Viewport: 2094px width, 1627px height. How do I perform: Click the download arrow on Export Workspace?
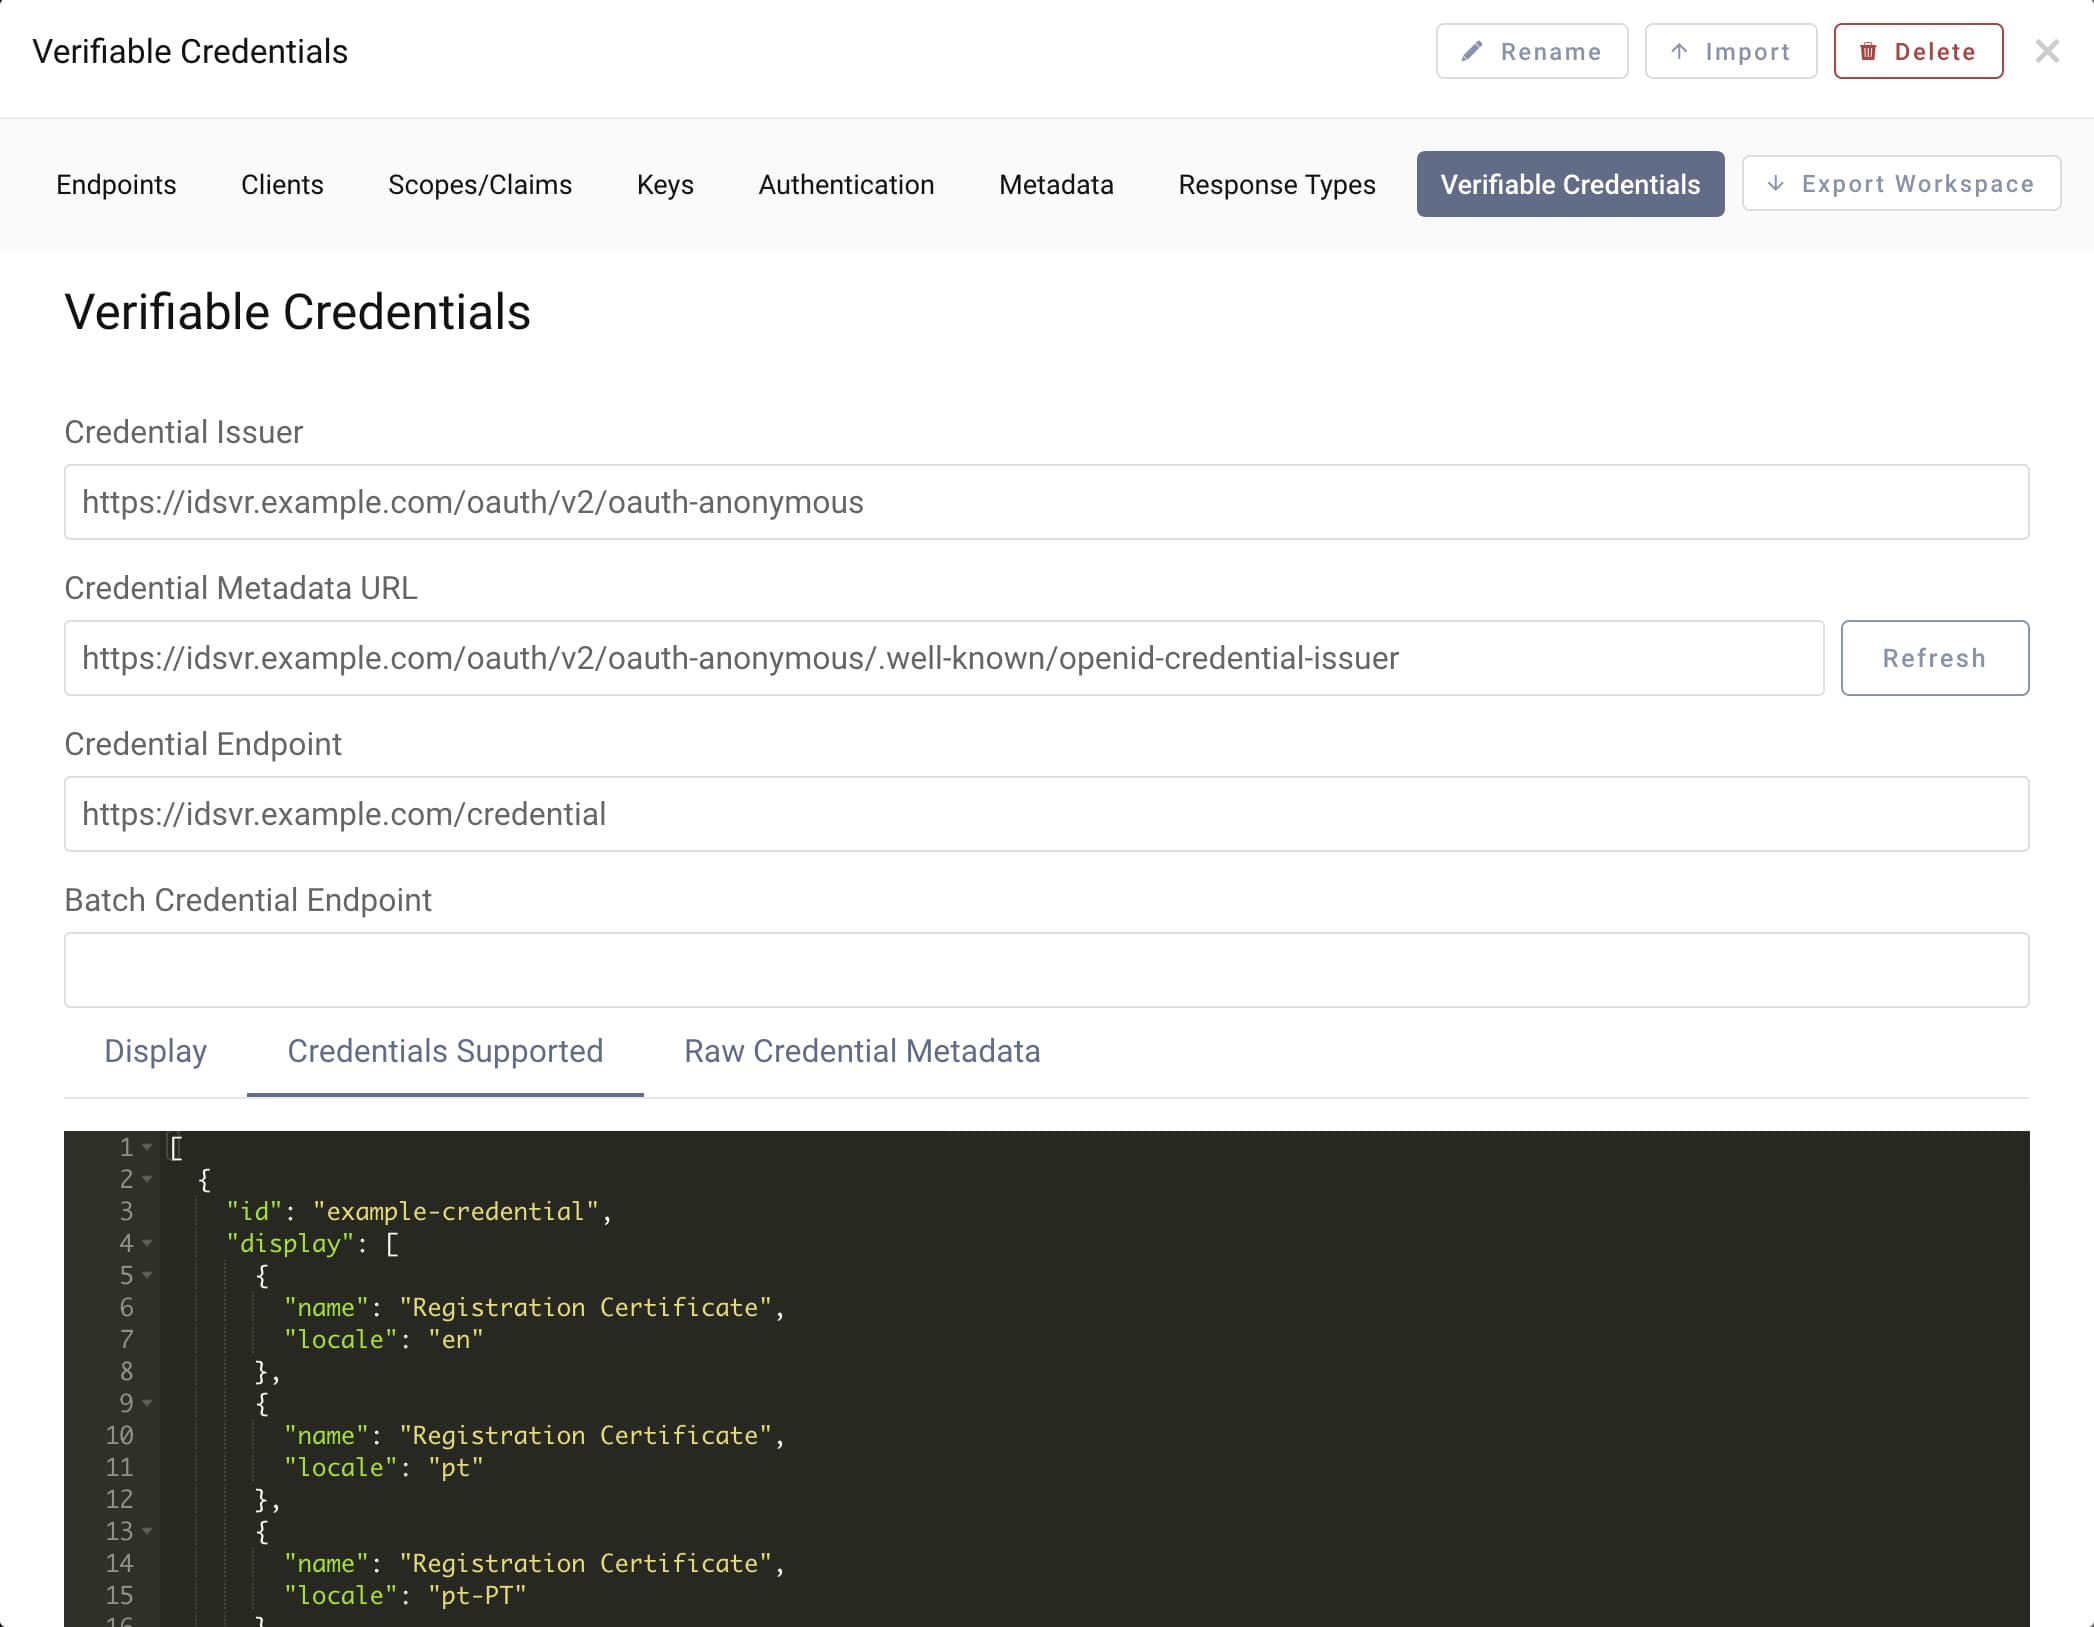click(1777, 183)
